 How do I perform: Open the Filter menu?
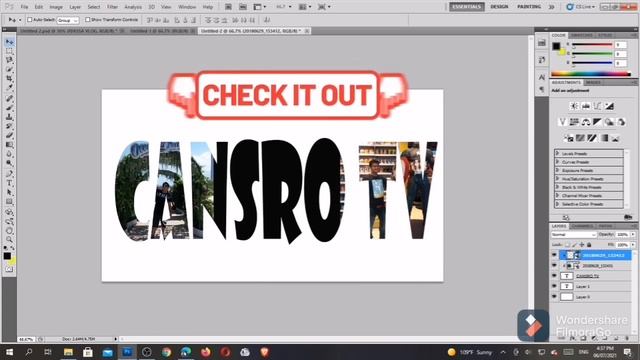[112, 7]
